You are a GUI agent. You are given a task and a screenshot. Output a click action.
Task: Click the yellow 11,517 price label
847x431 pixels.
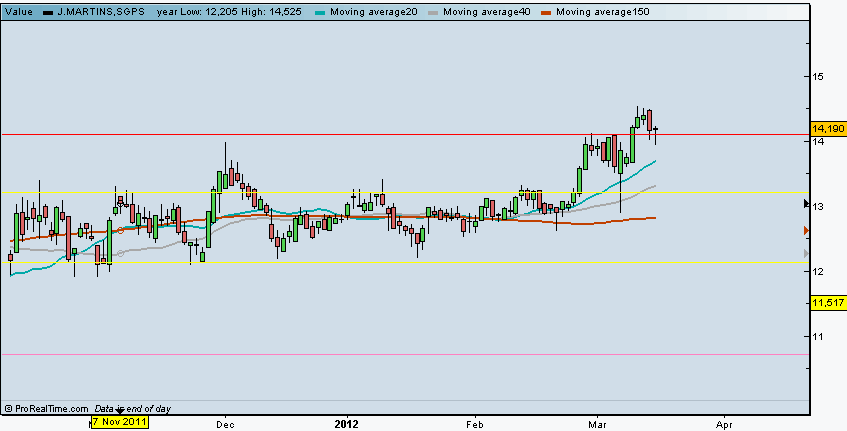pos(828,303)
